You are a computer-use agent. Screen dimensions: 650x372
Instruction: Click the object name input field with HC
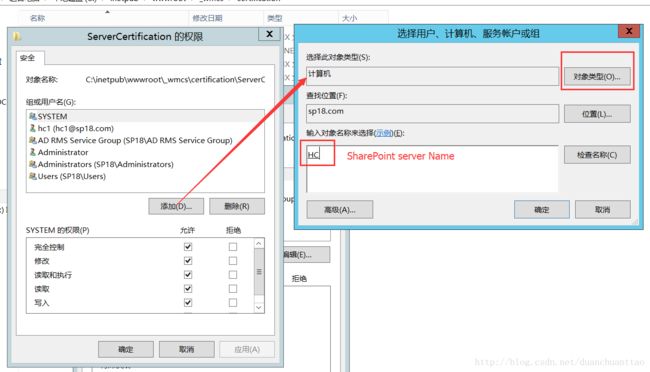[432, 168]
